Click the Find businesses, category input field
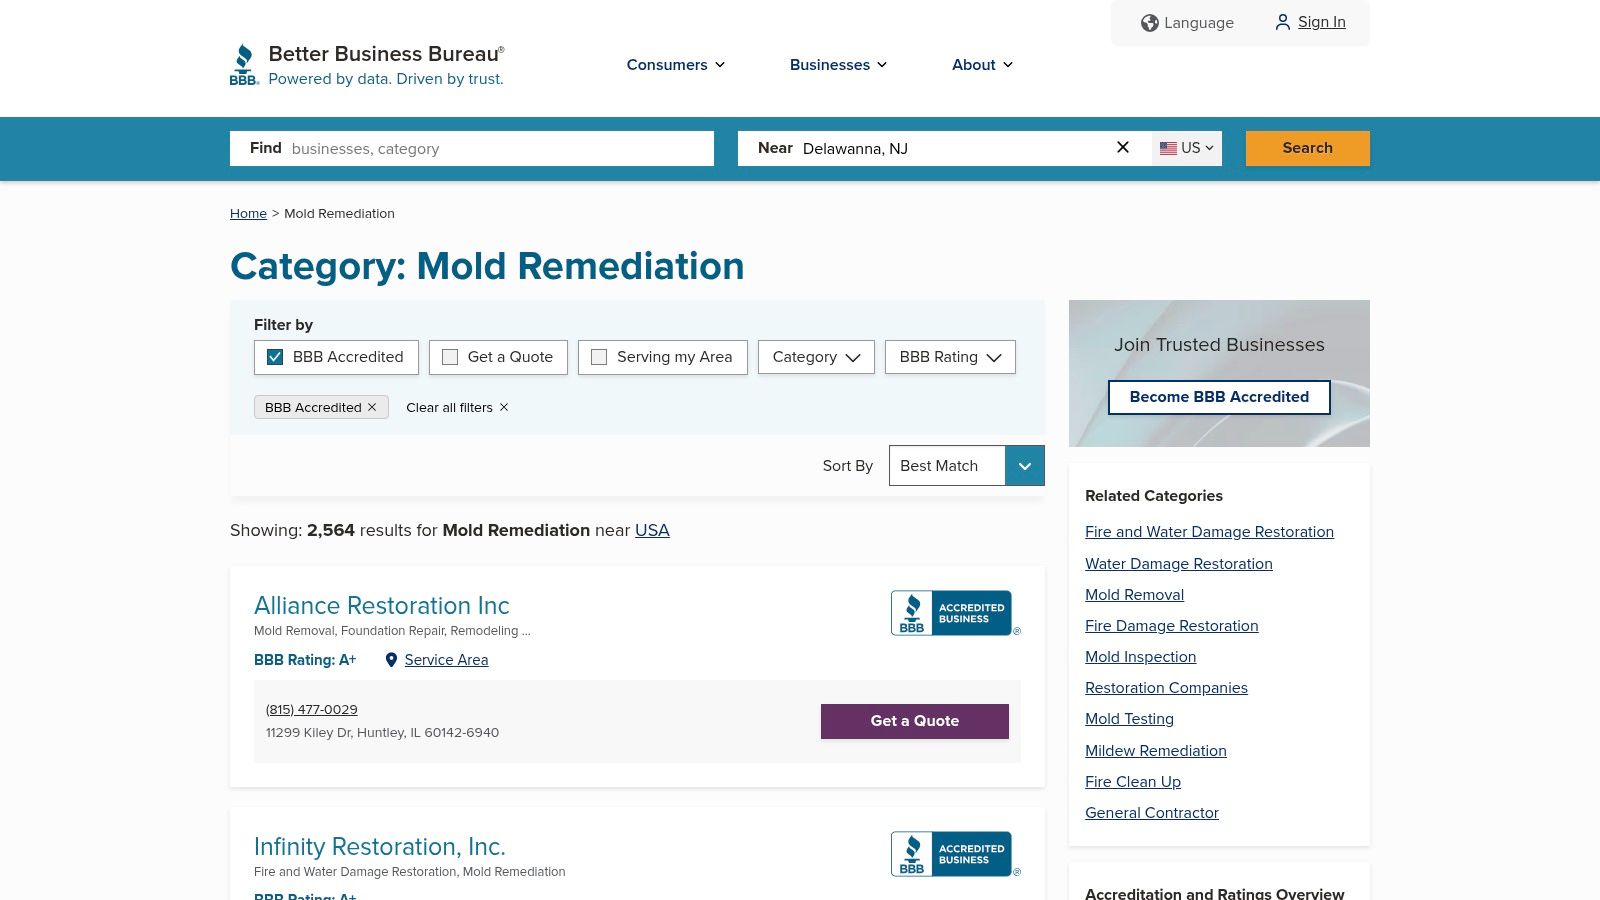1600x900 pixels. [472, 148]
